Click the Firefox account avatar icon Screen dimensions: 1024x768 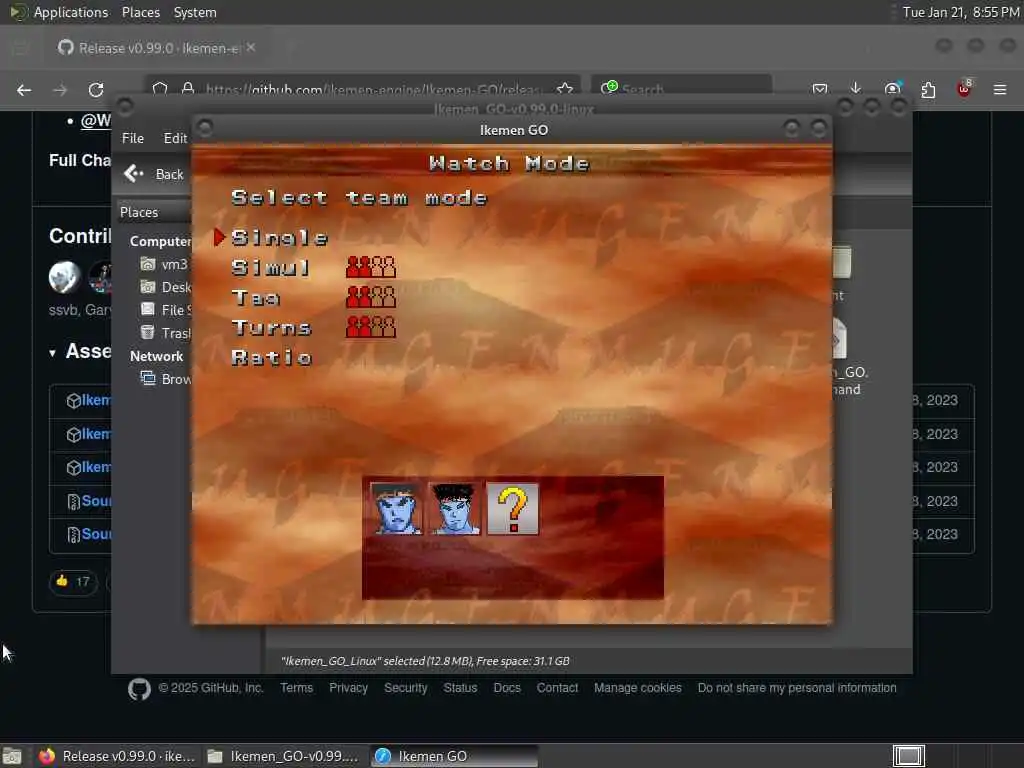[x=892, y=89]
